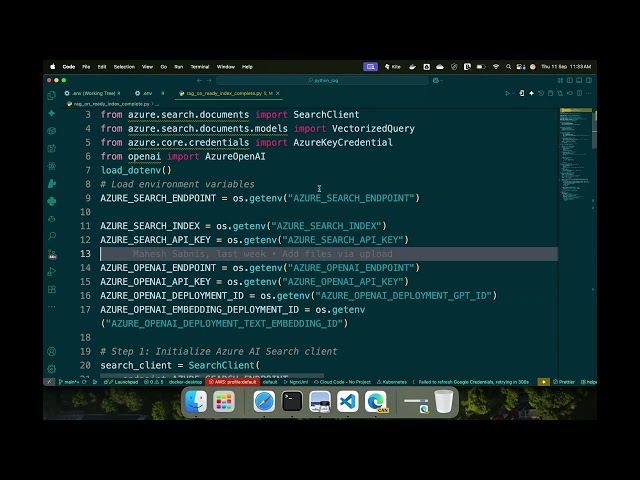Open Source Control view in activity bar

[x=52, y=254]
